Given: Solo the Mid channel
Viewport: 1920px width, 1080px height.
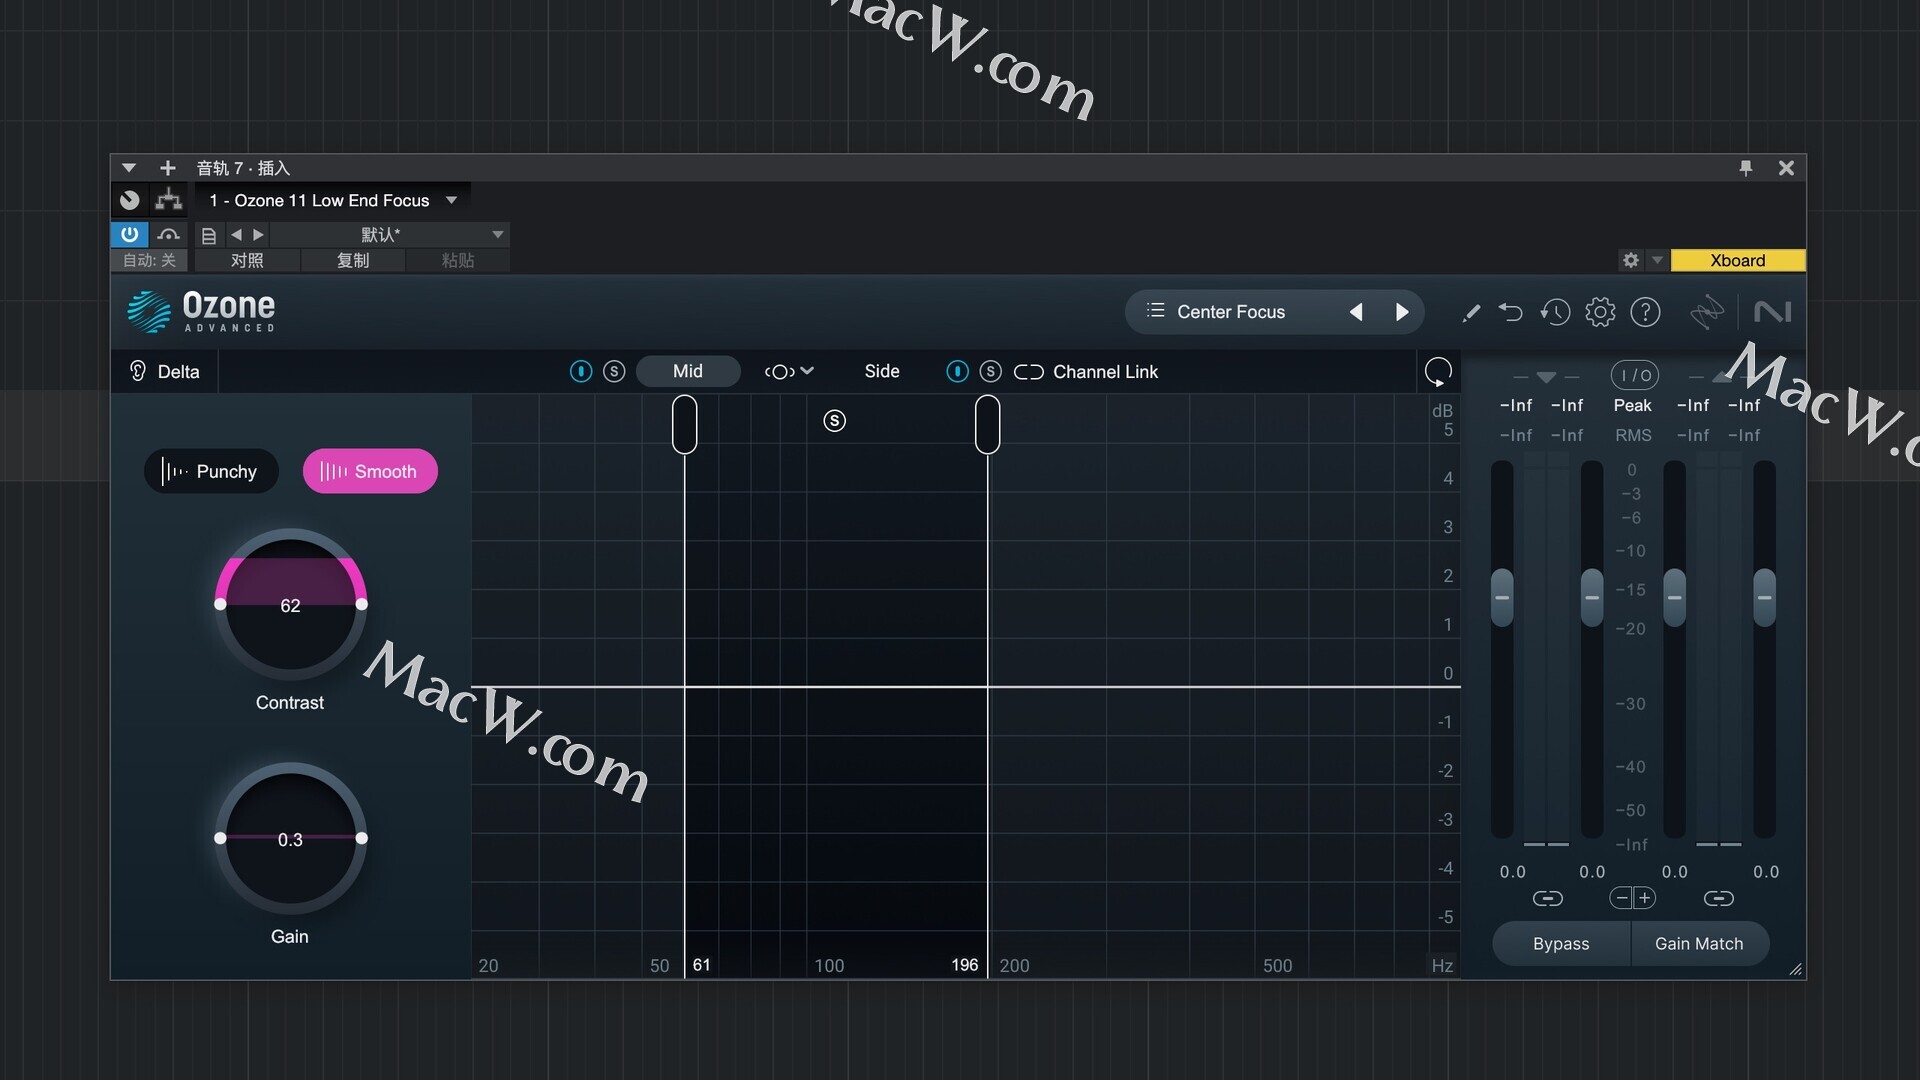Looking at the screenshot, I should point(614,371).
